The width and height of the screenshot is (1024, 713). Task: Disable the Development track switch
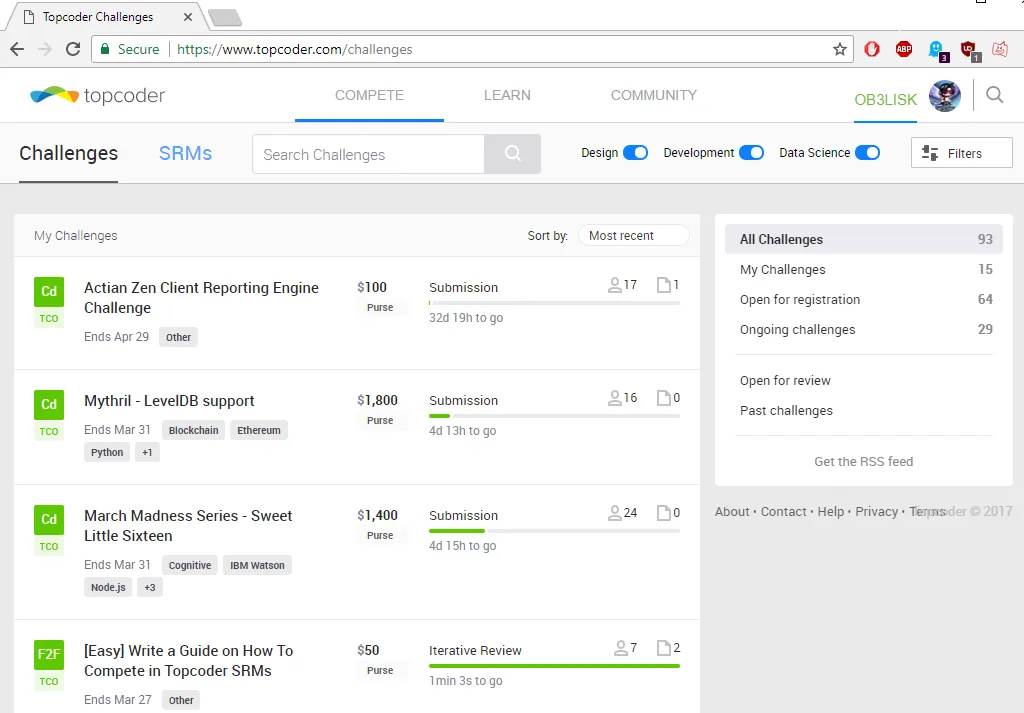(751, 153)
